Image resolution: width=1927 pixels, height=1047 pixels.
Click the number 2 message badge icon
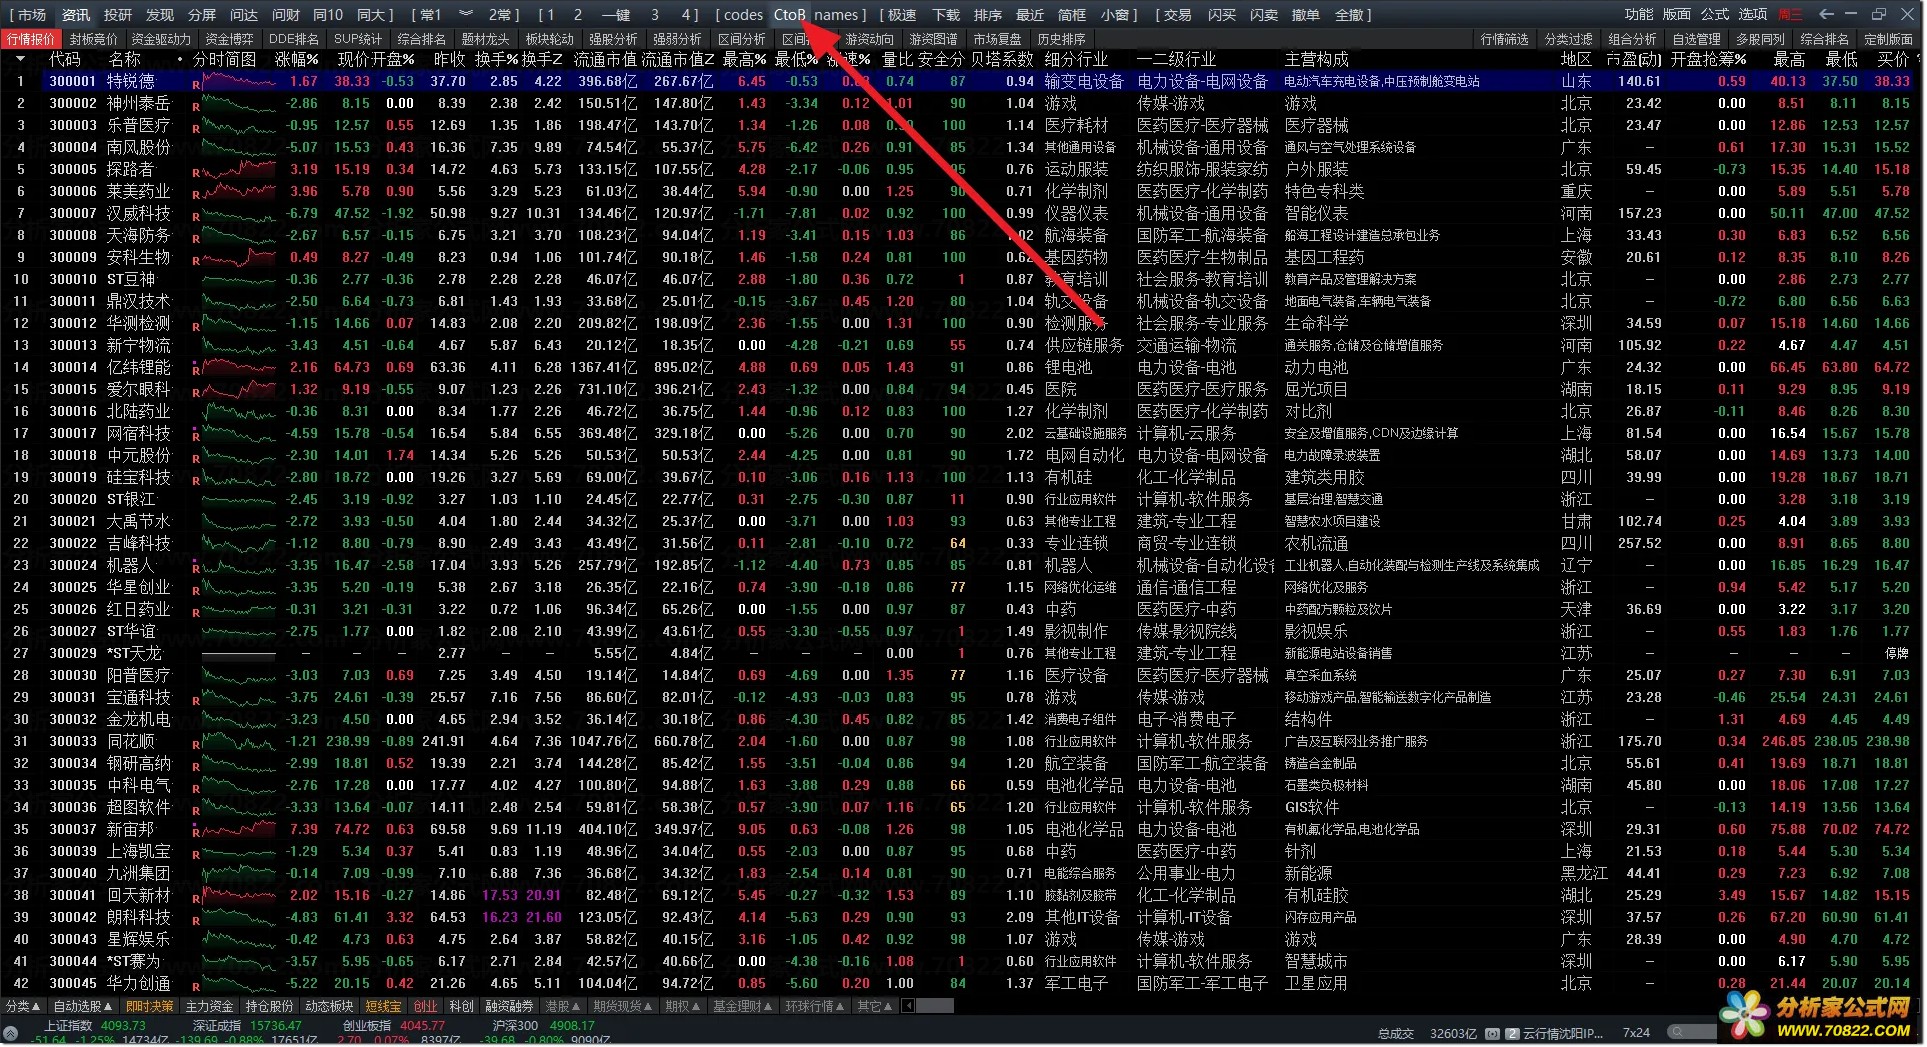pos(1512,1033)
